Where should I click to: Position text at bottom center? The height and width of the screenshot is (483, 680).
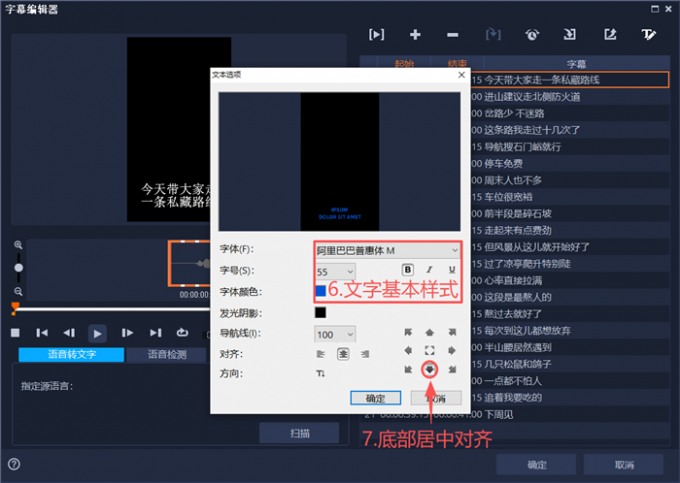(429, 369)
